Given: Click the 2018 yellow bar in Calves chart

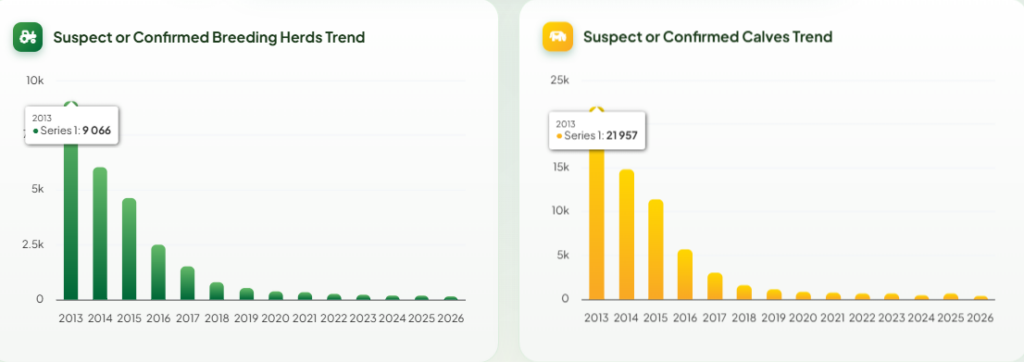Looking at the screenshot, I should (x=744, y=292).
